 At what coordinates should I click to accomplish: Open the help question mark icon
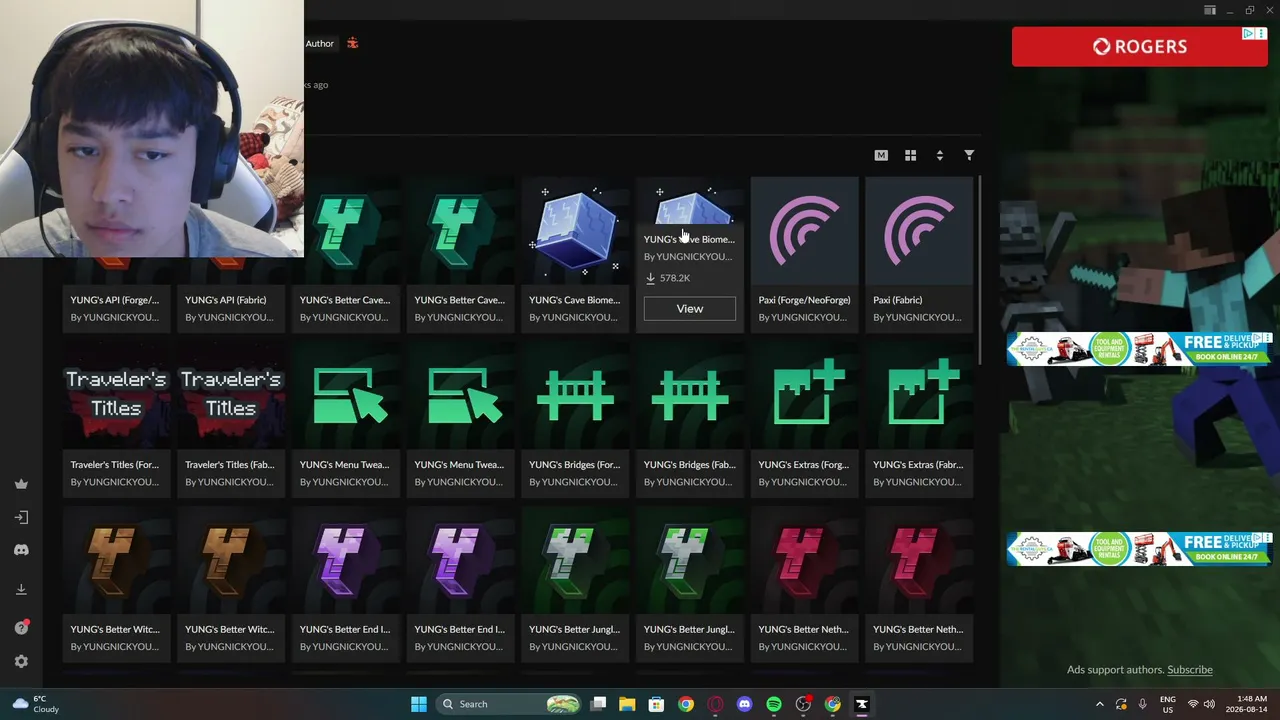21,627
